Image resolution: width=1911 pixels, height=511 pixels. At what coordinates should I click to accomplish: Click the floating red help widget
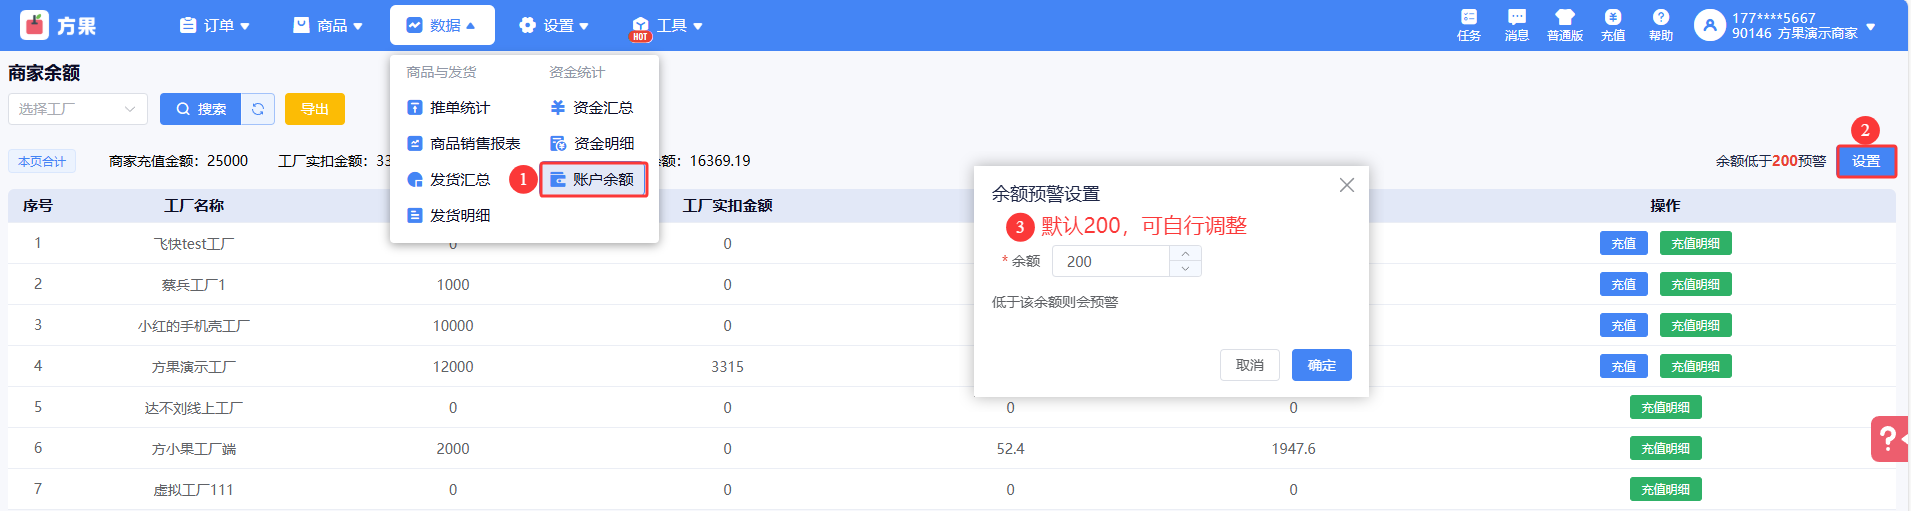tap(1888, 438)
